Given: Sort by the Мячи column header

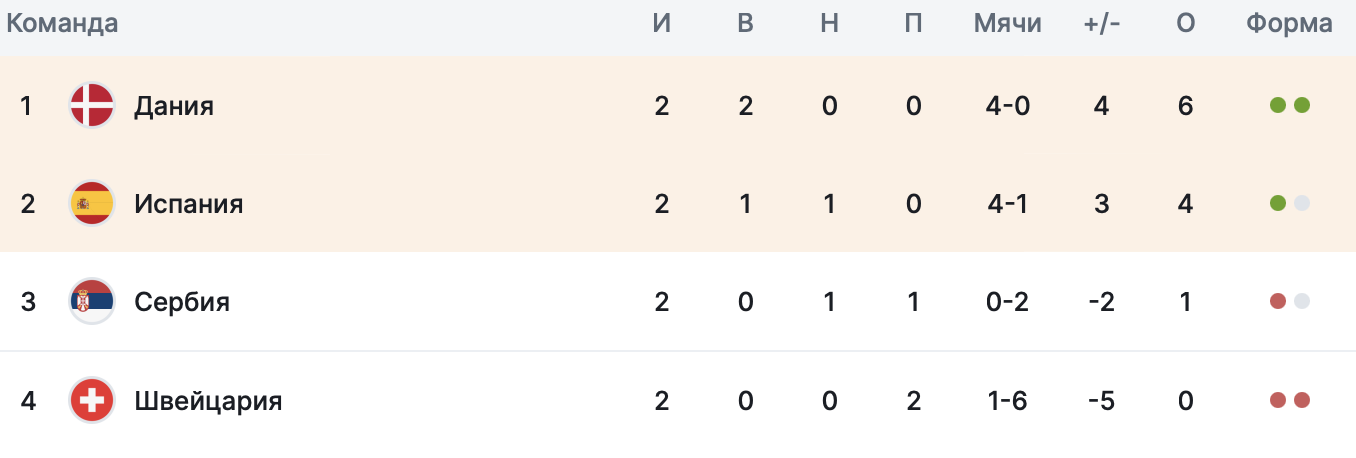Looking at the screenshot, I should 1008,24.
